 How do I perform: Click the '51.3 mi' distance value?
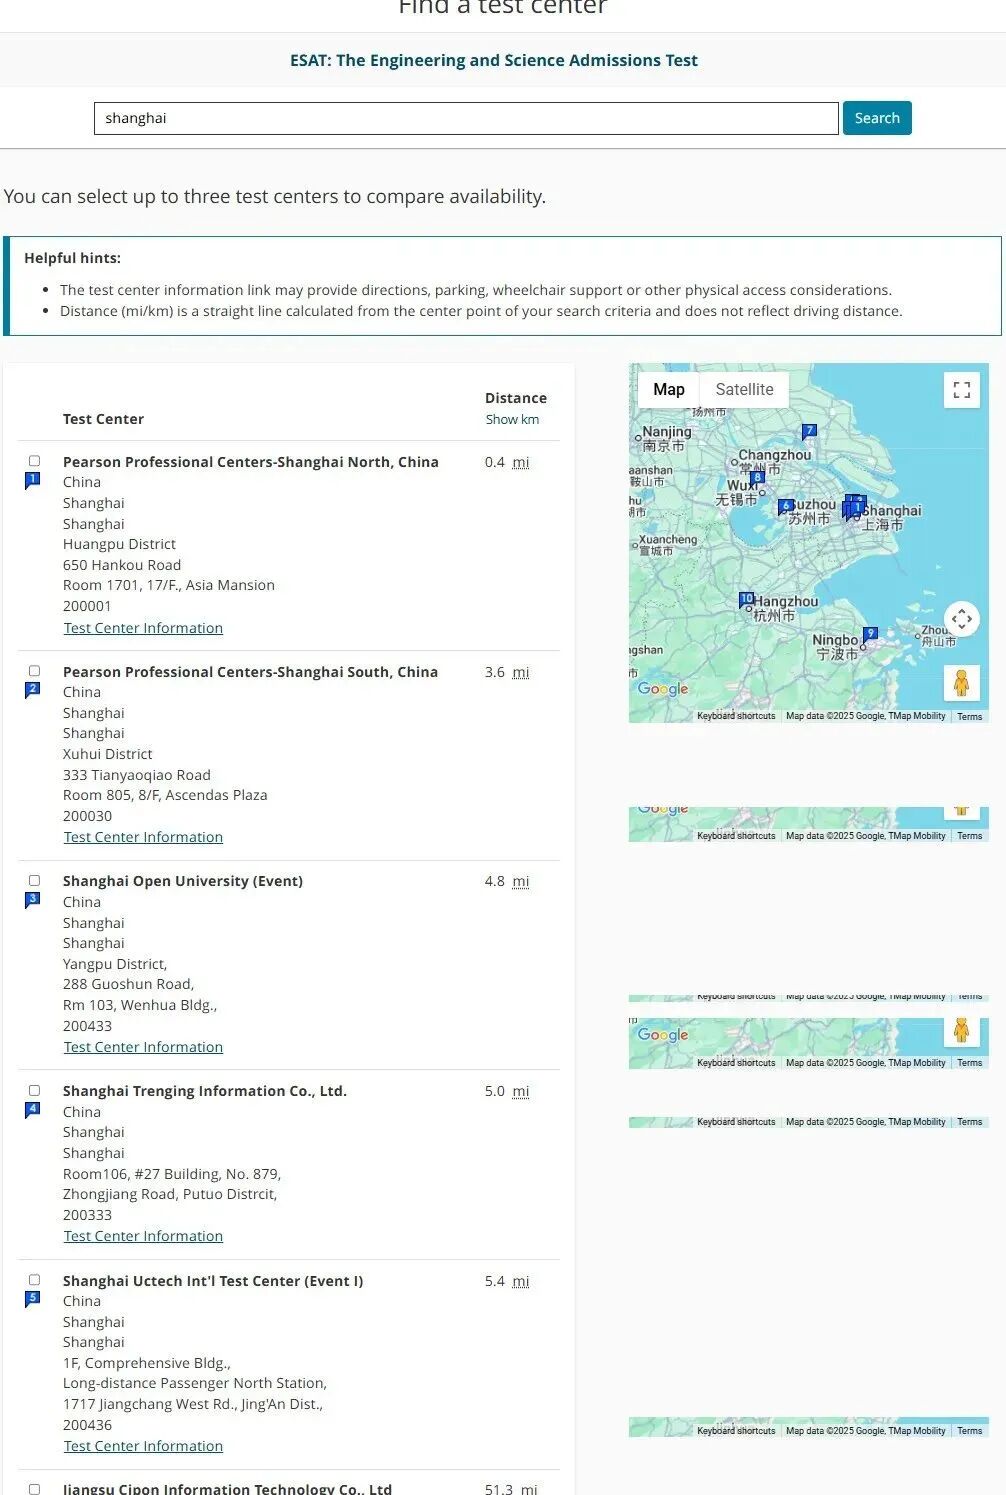coord(511,1489)
